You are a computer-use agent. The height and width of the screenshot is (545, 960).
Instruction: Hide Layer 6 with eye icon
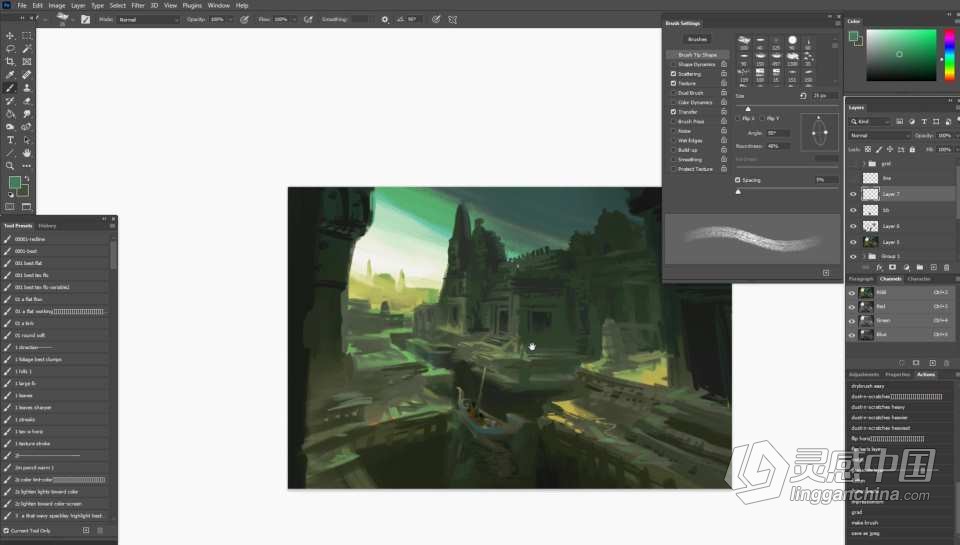coord(853,226)
